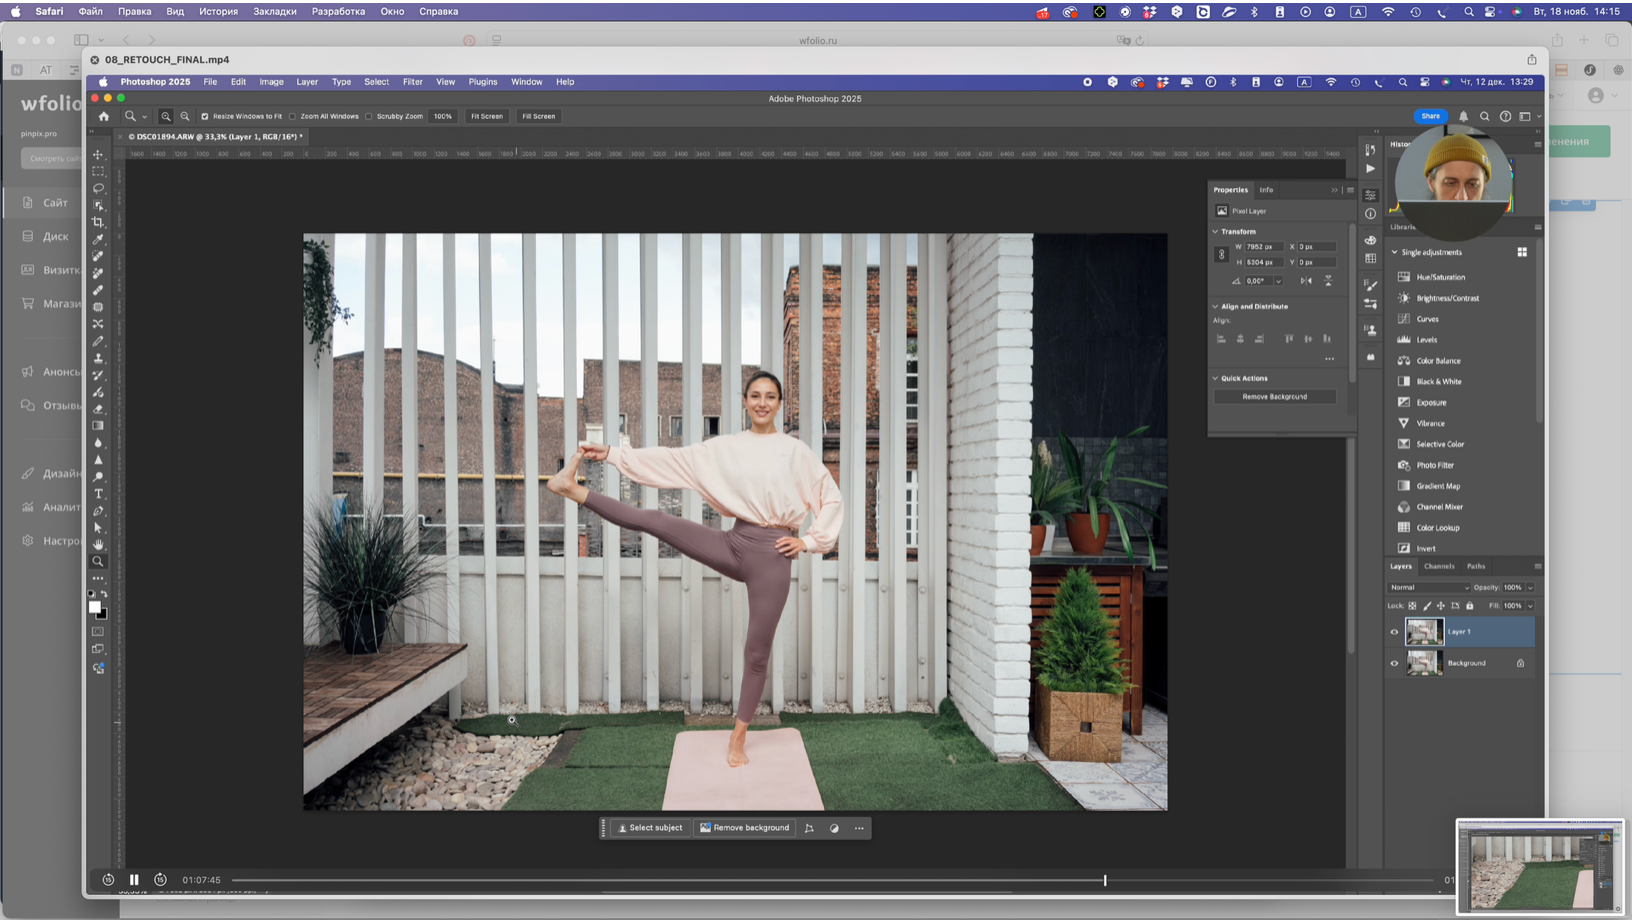Image resolution: width=1632 pixels, height=920 pixels.
Task: Open the Filter menu
Action: (x=412, y=82)
